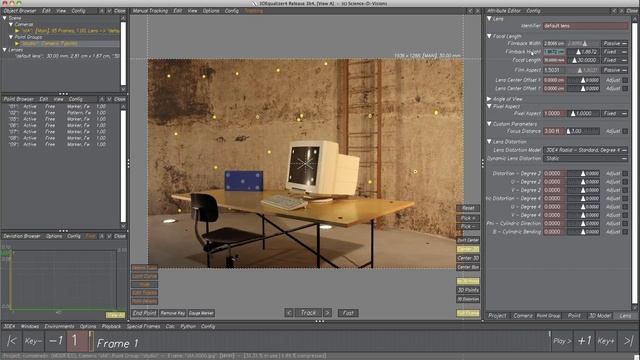This screenshot has height=360, width=640.
Task: Go to previous keyframe with Key-
Action: pyautogui.click(x=33, y=341)
